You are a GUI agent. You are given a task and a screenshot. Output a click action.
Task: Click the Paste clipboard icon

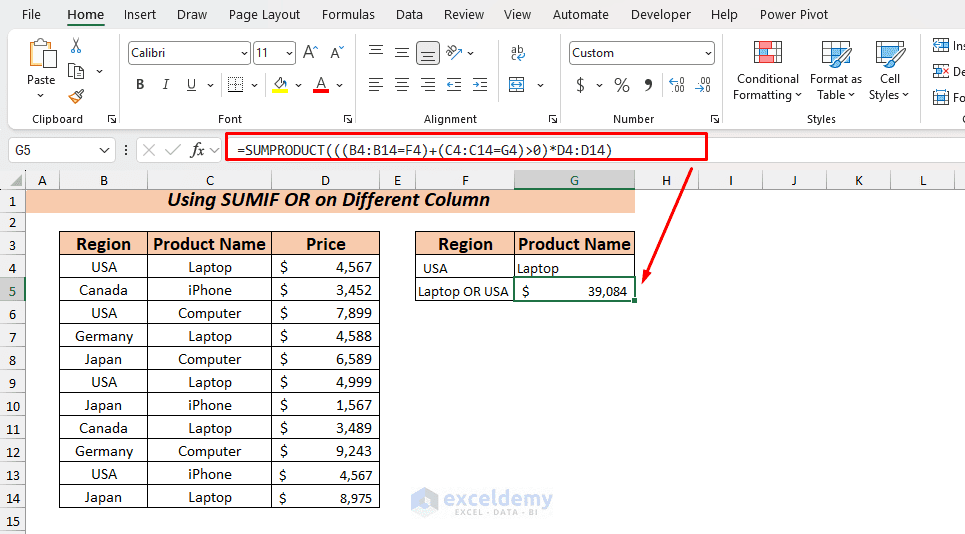pyautogui.click(x=42, y=54)
